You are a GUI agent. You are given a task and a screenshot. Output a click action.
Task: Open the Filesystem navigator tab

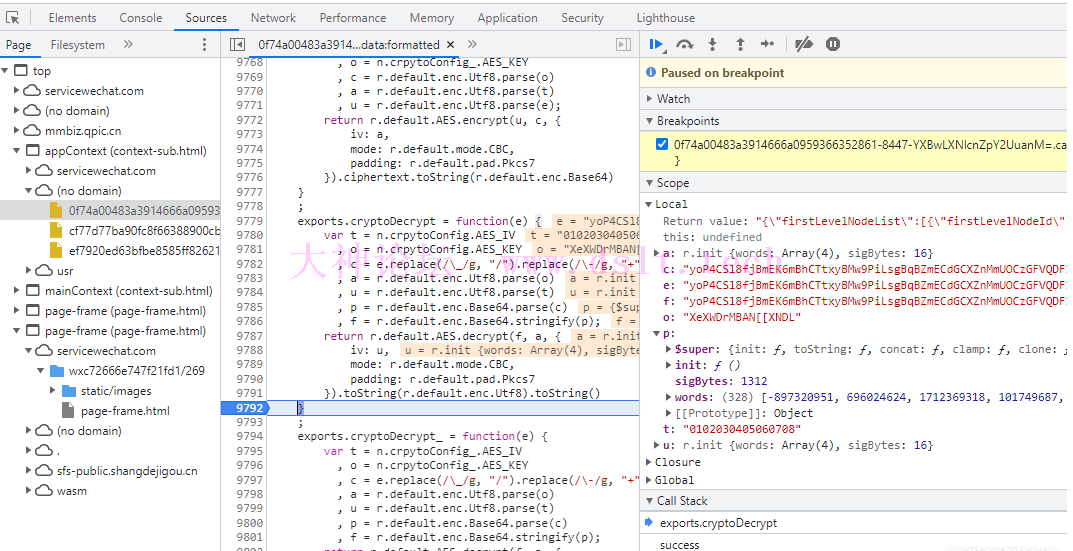[x=78, y=45]
